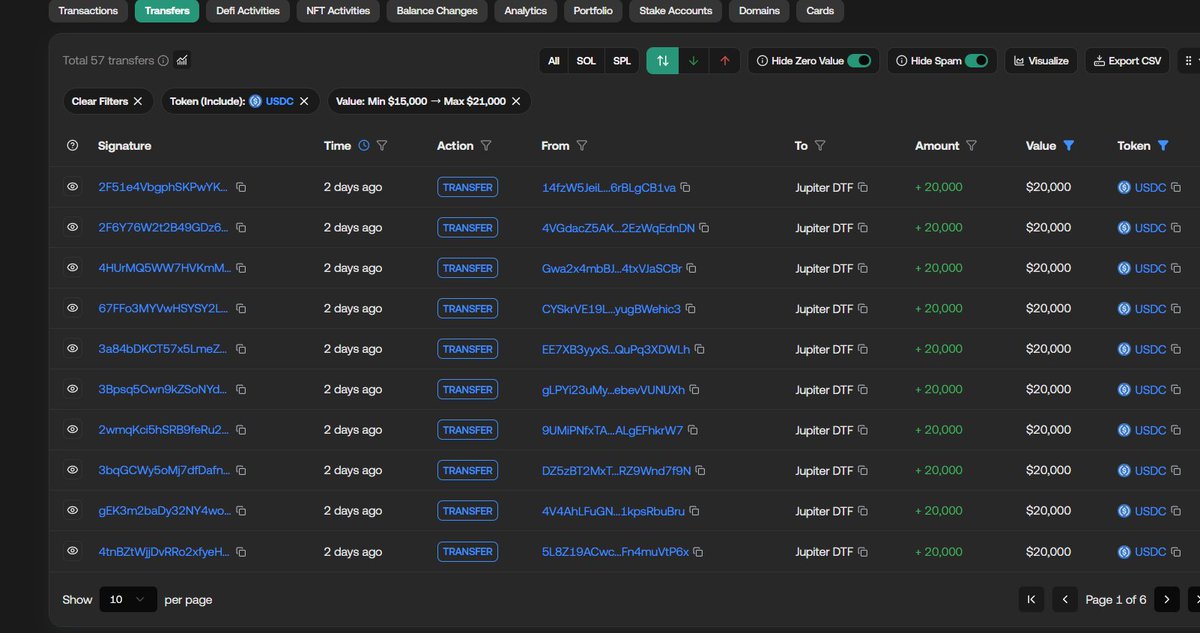View details eye icon for 3Bpsq5Cwn9kZSoNYd row
Viewport: 1200px width, 633px height.
point(72,390)
